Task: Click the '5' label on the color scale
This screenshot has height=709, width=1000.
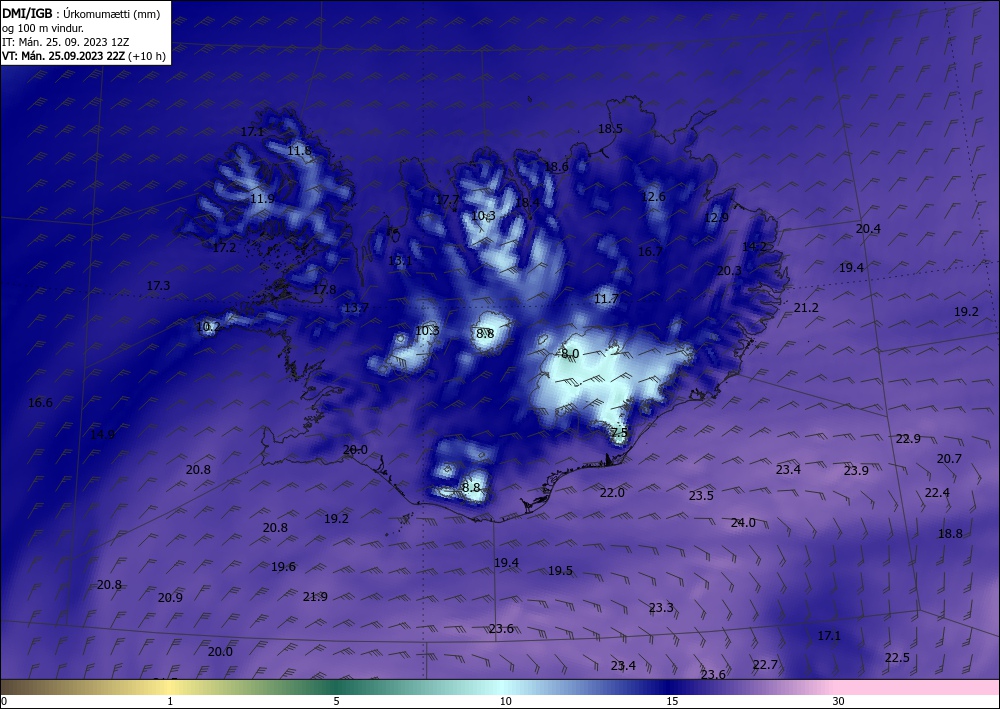Action: click(336, 701)
